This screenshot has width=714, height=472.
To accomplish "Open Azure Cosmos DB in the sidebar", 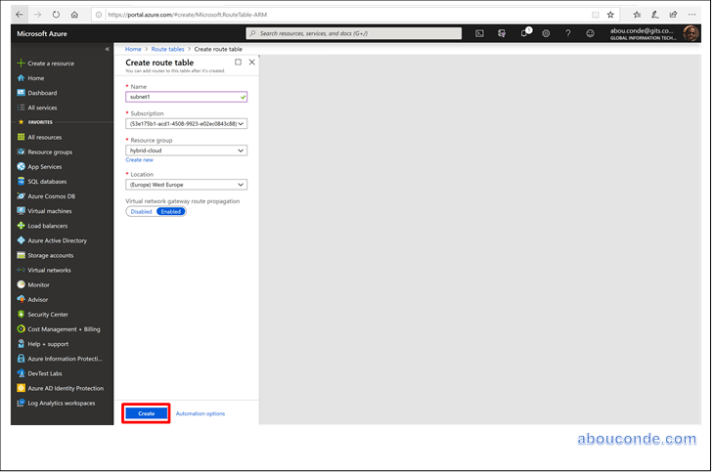I will point(51,196).
